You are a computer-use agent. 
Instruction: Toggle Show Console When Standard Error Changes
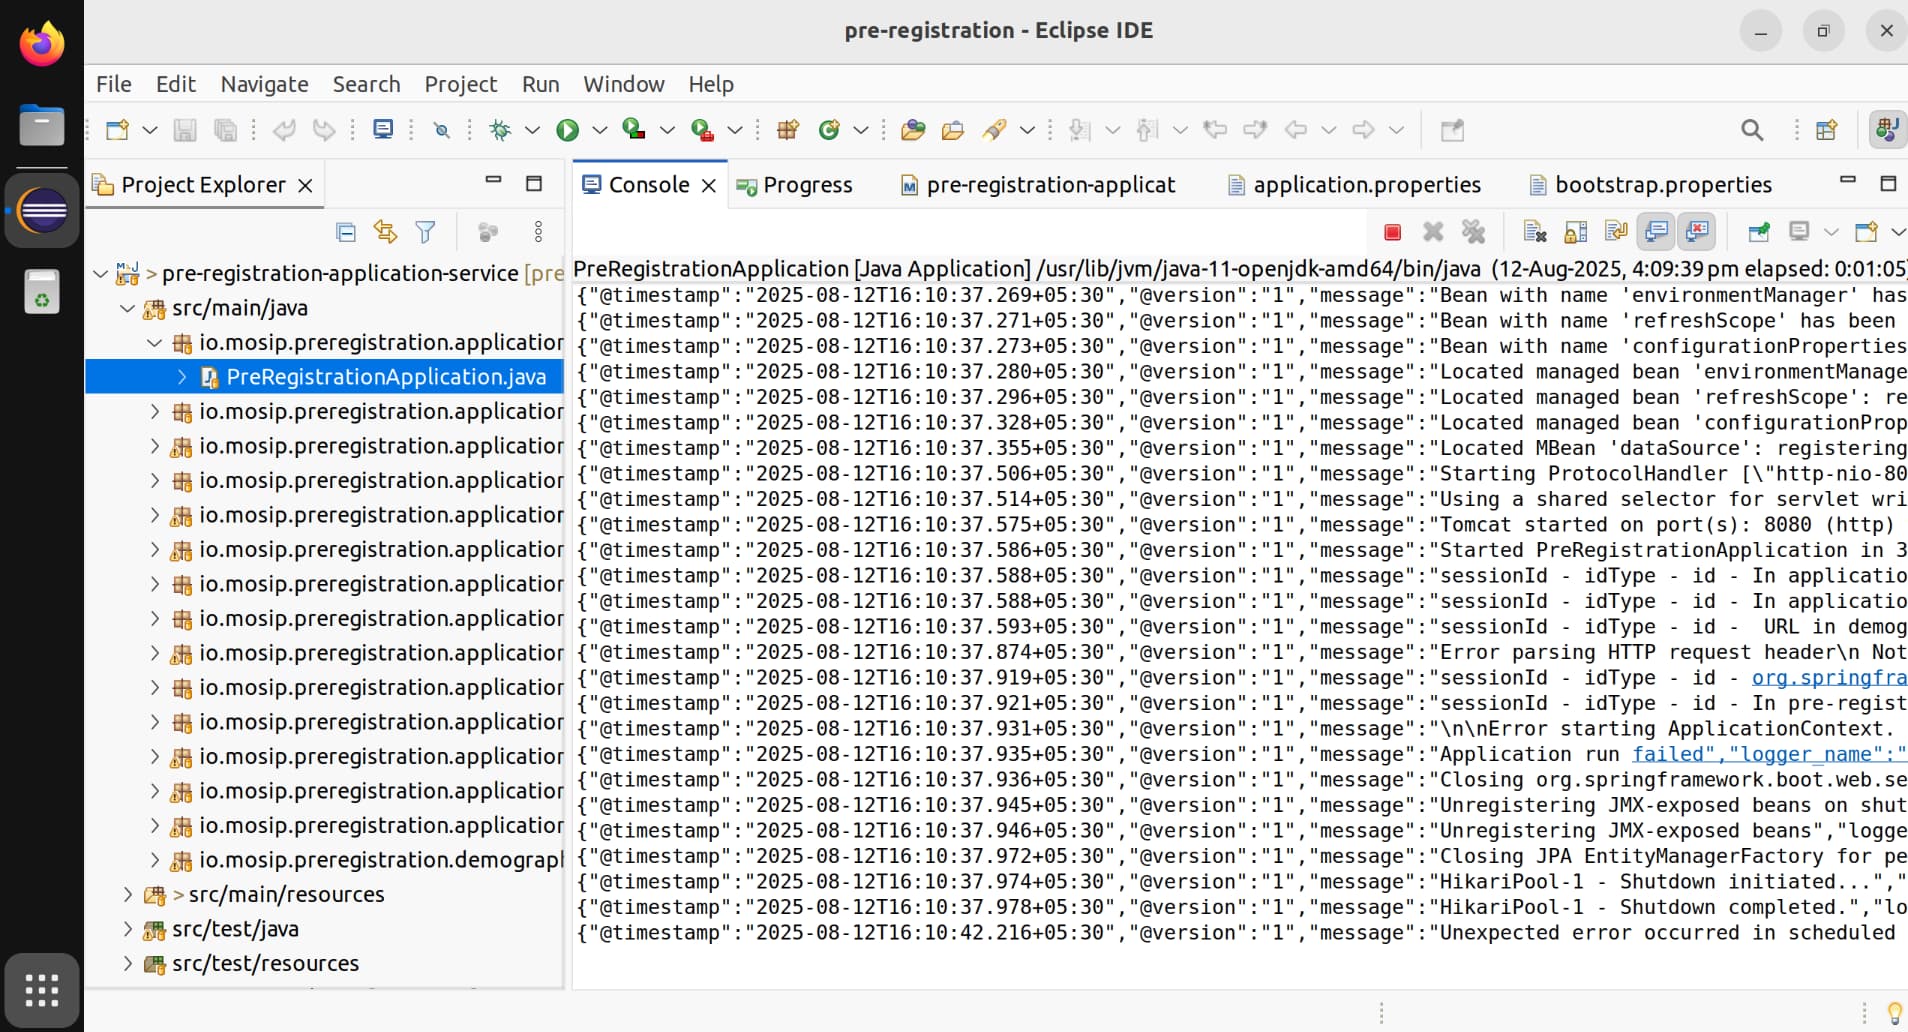(x=1697, y=233)
